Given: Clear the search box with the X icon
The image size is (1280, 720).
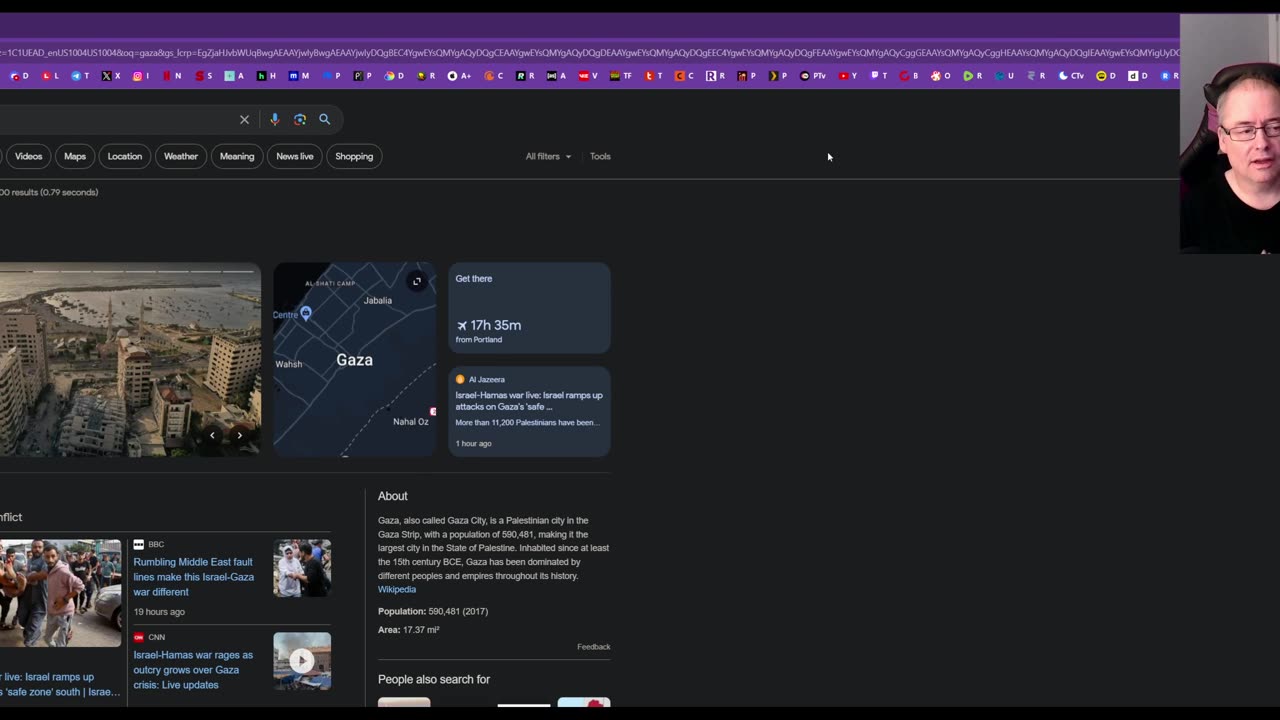Looking at the screenshot, I should coord(244,119).
